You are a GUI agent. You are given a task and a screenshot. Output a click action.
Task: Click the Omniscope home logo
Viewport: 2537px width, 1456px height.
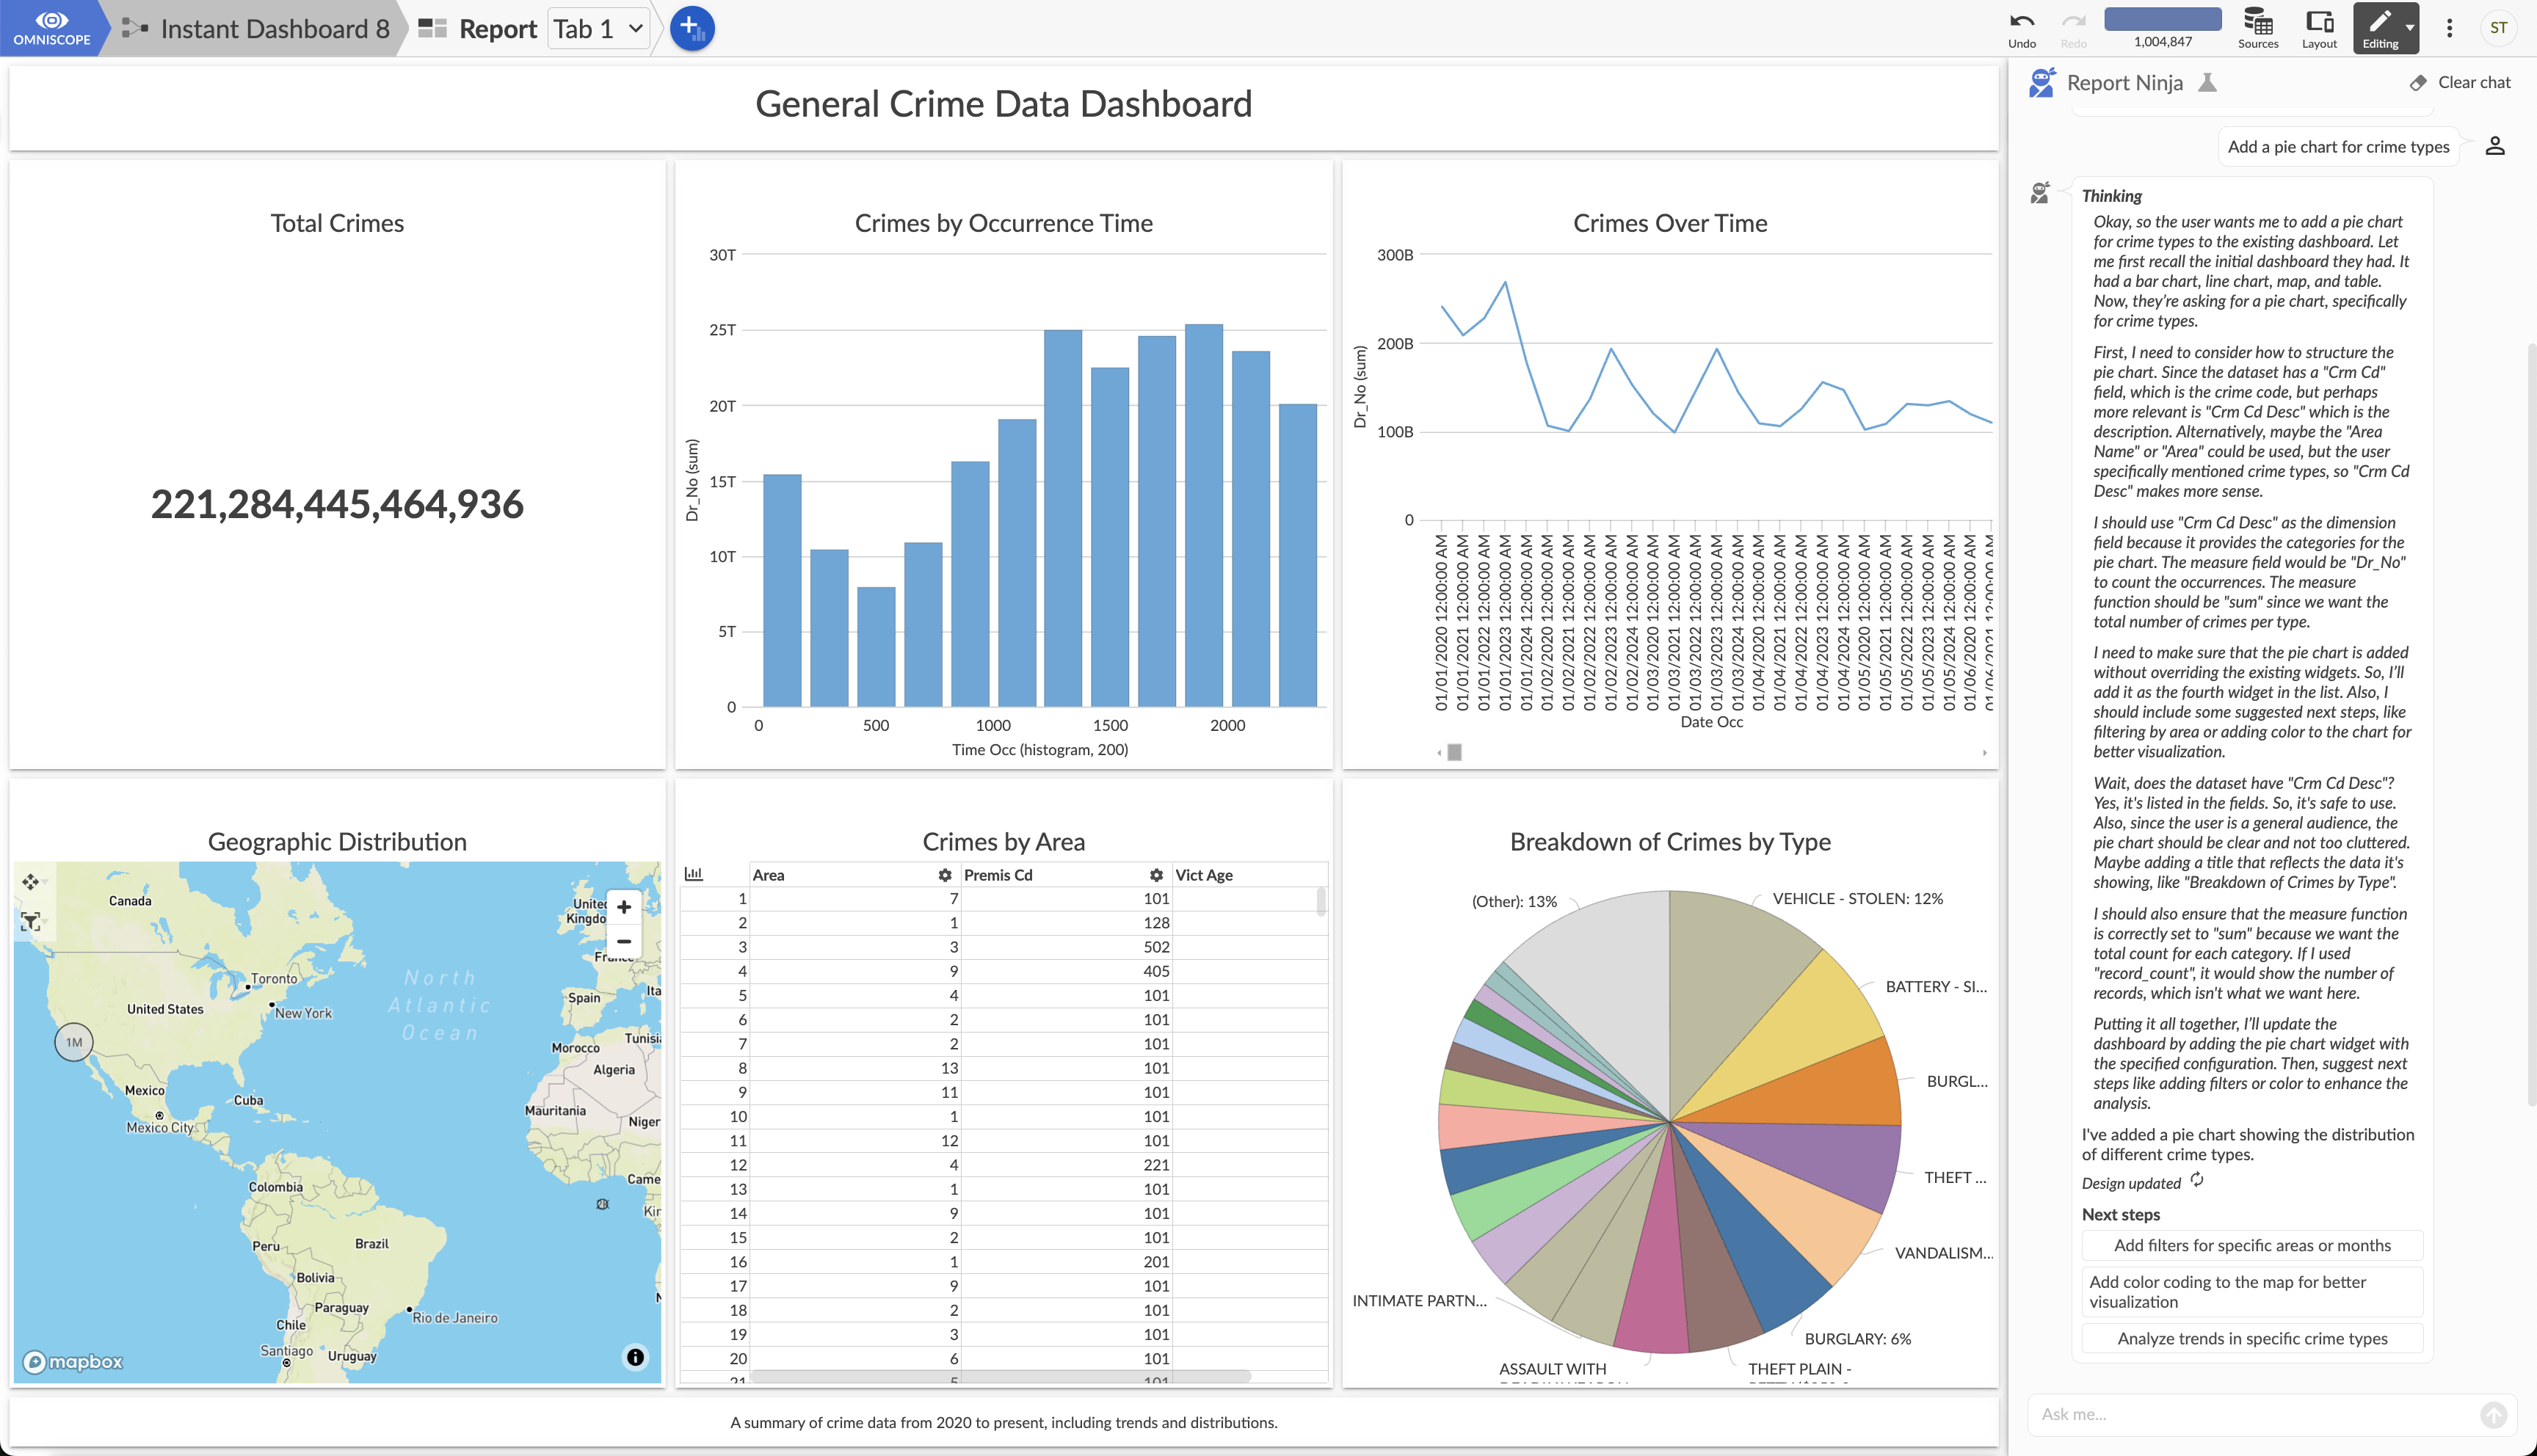pyautogui.click(x=51, y=27)
